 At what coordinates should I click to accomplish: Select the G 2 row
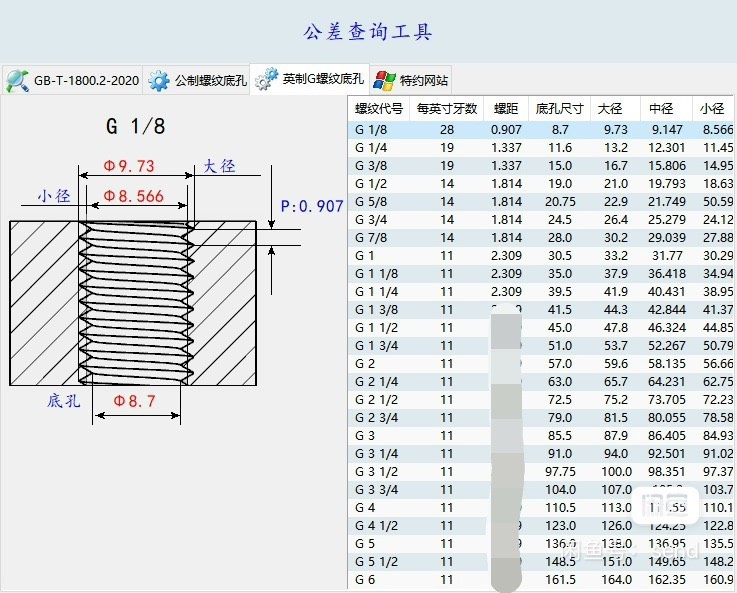541,364
